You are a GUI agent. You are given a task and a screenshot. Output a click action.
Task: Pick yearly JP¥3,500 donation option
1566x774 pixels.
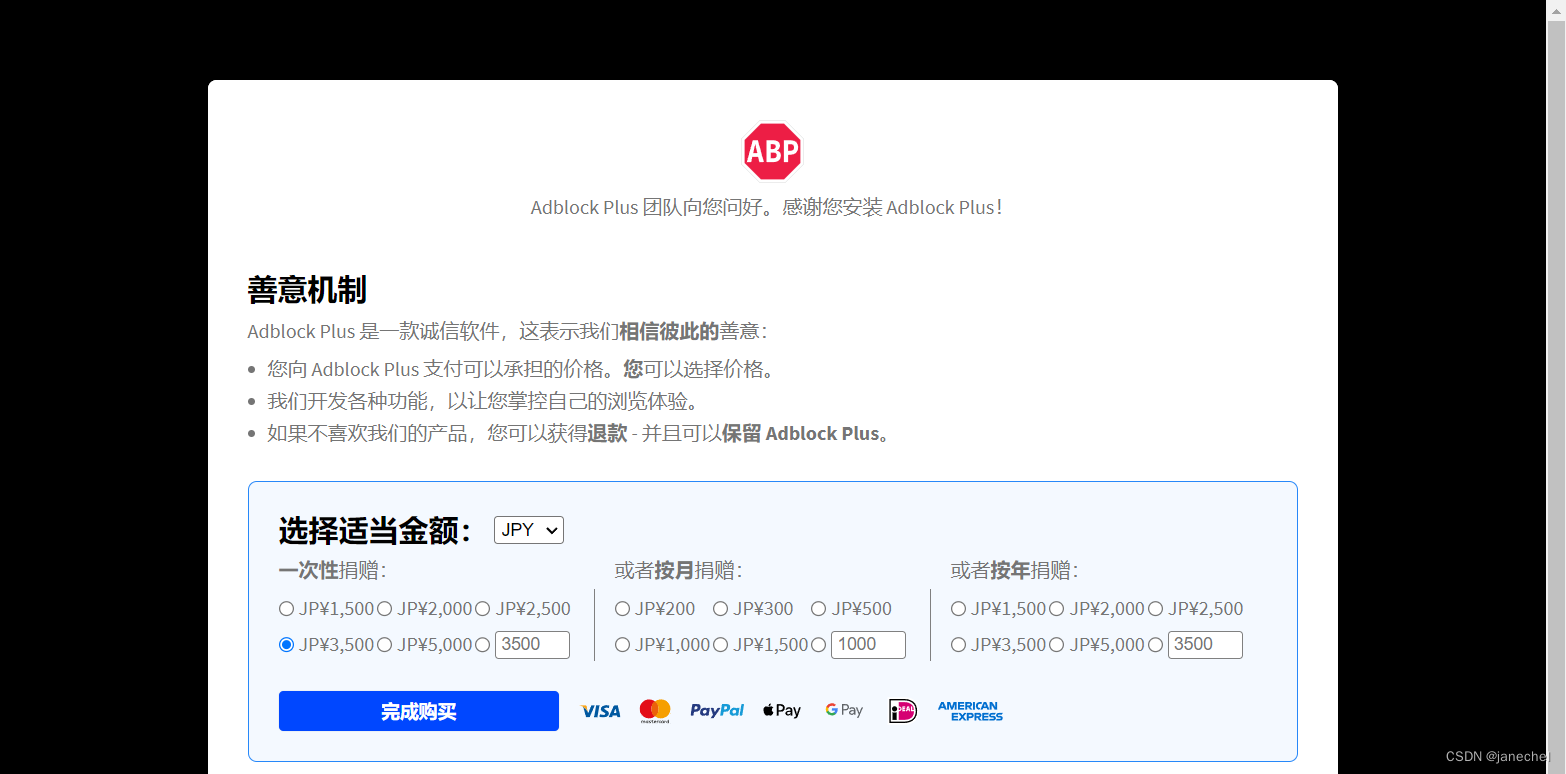coord(959,645)
